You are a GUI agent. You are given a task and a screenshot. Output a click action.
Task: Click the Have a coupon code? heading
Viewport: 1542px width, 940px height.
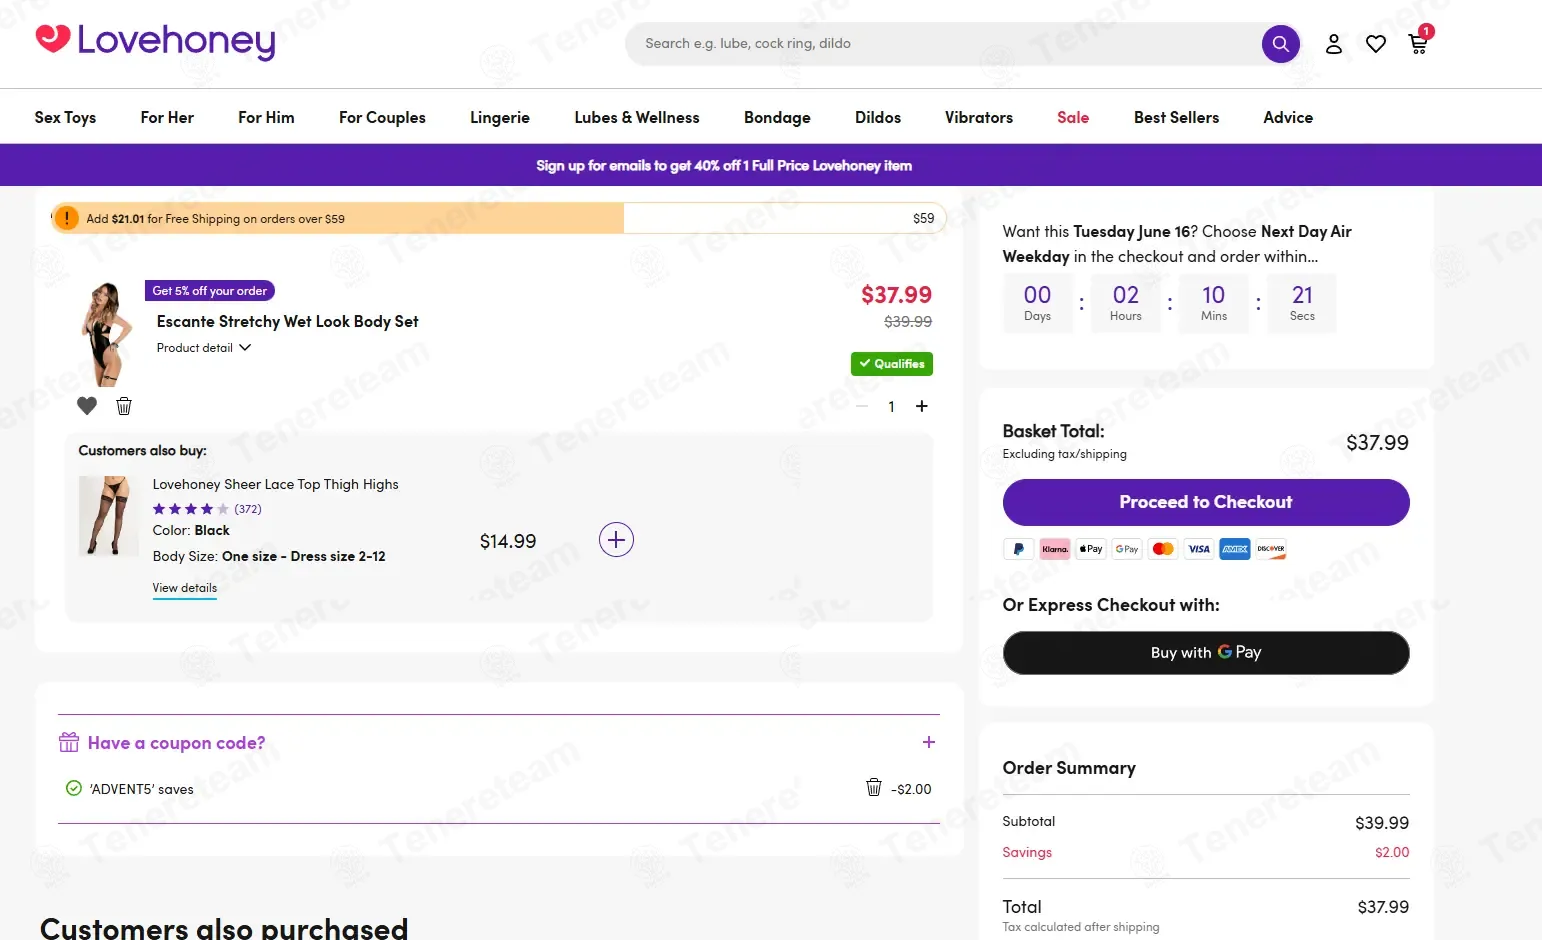coord(177,743)
